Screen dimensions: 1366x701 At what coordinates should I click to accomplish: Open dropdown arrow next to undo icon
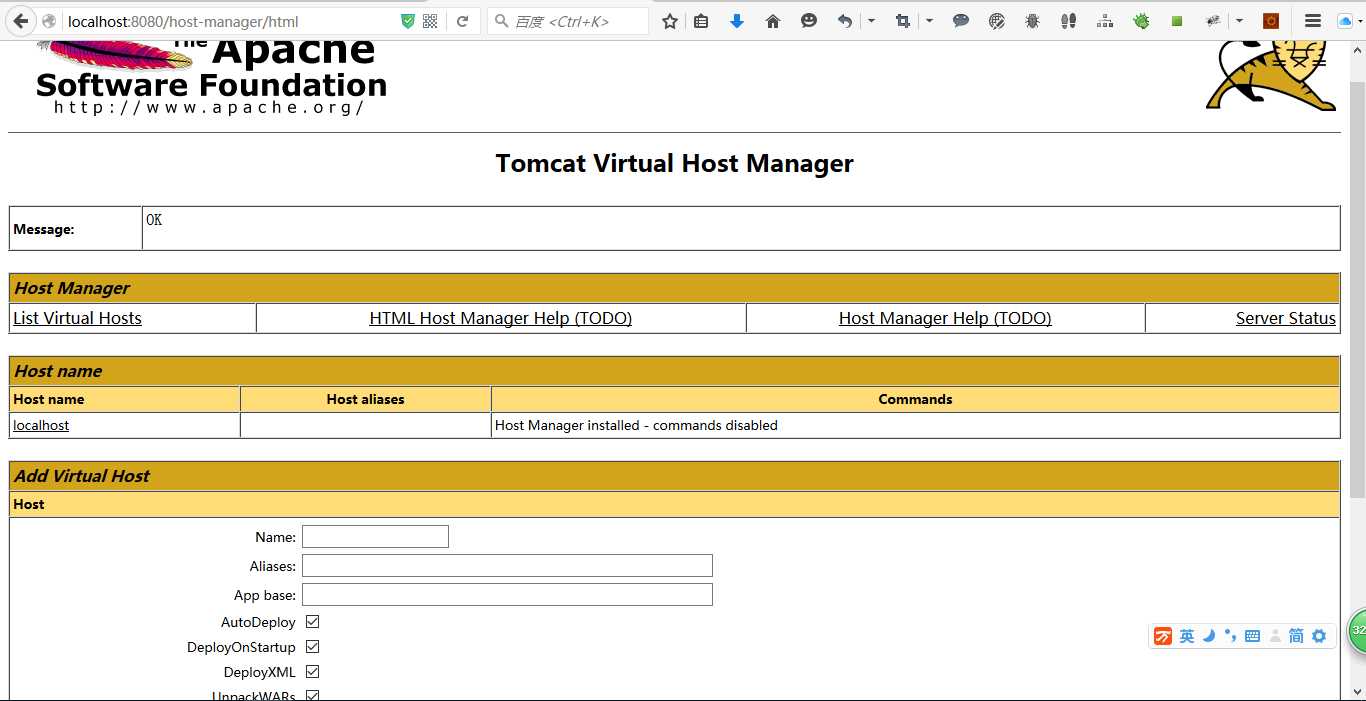[x=871, y=21]
